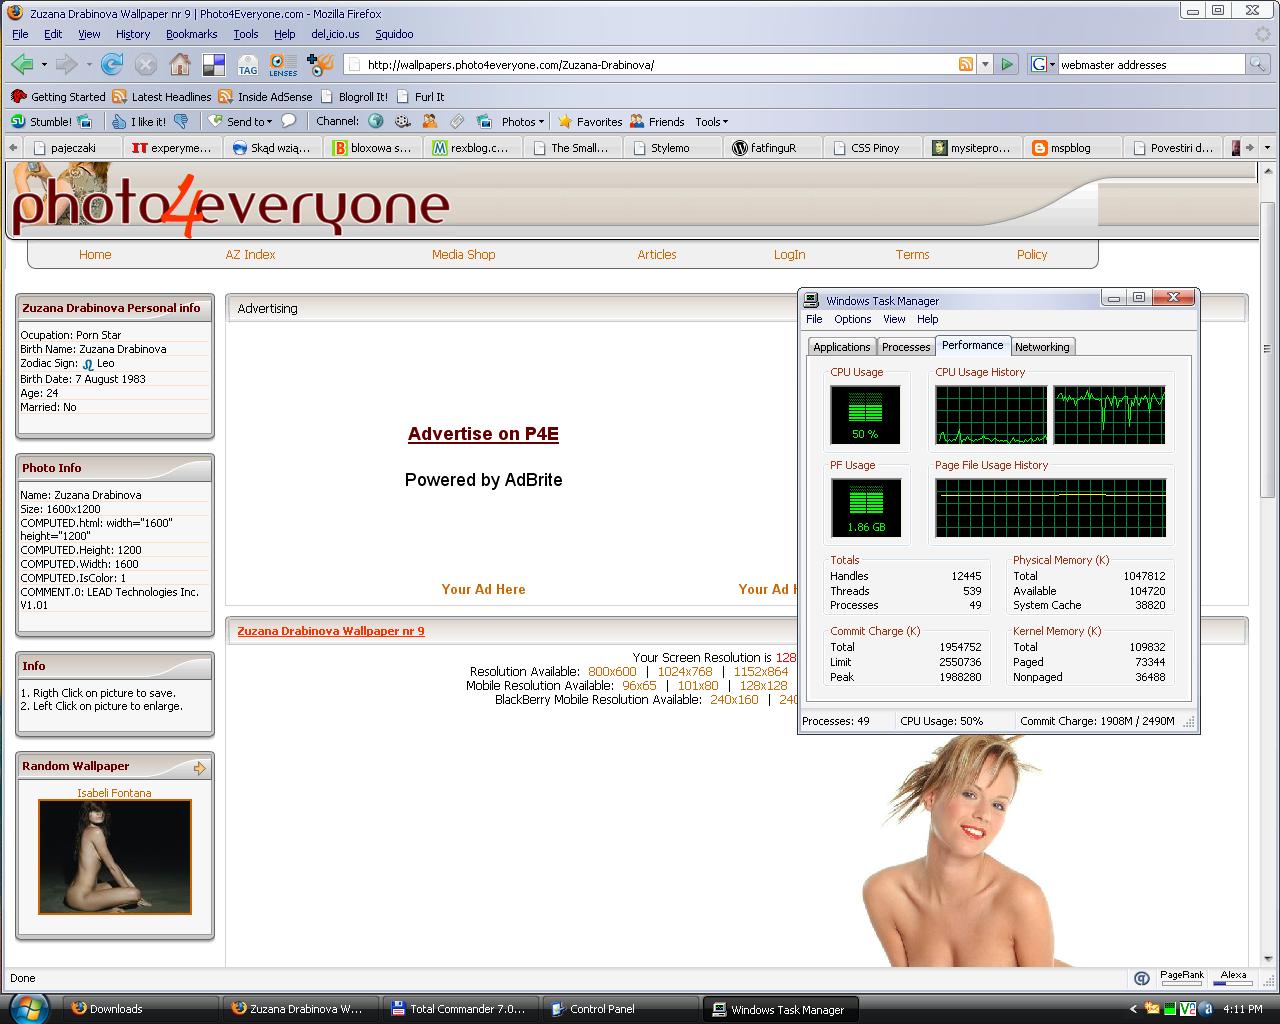Viewport: 1280px width, 1024px height.
Task: Go to the Home page icon
Action: (x=180, y=65)
